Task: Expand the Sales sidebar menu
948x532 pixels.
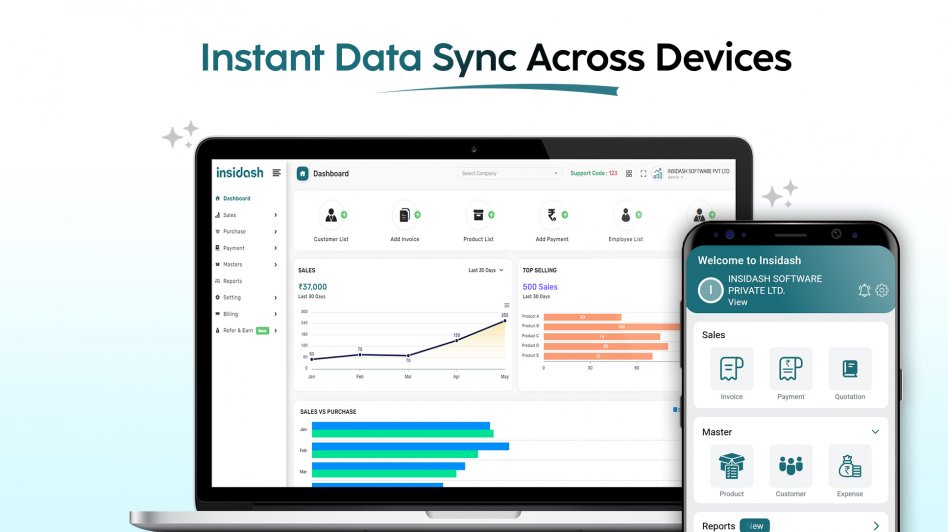Action: [x=247, y=215]
